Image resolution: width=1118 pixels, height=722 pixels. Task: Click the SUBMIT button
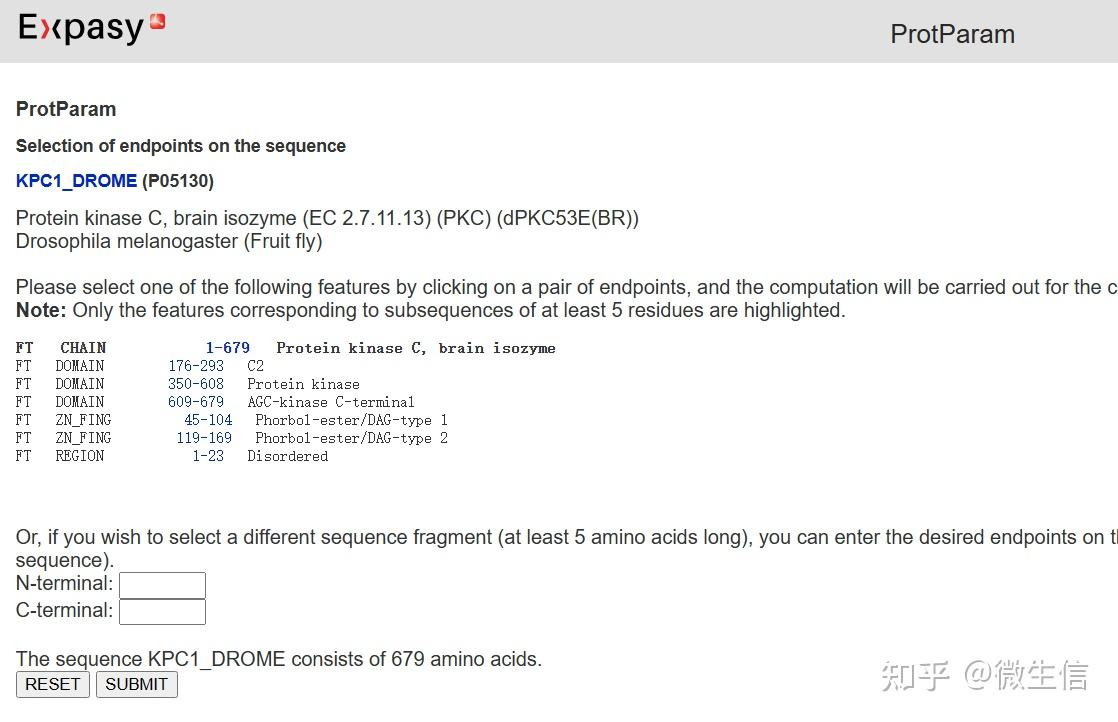point(136,684)
